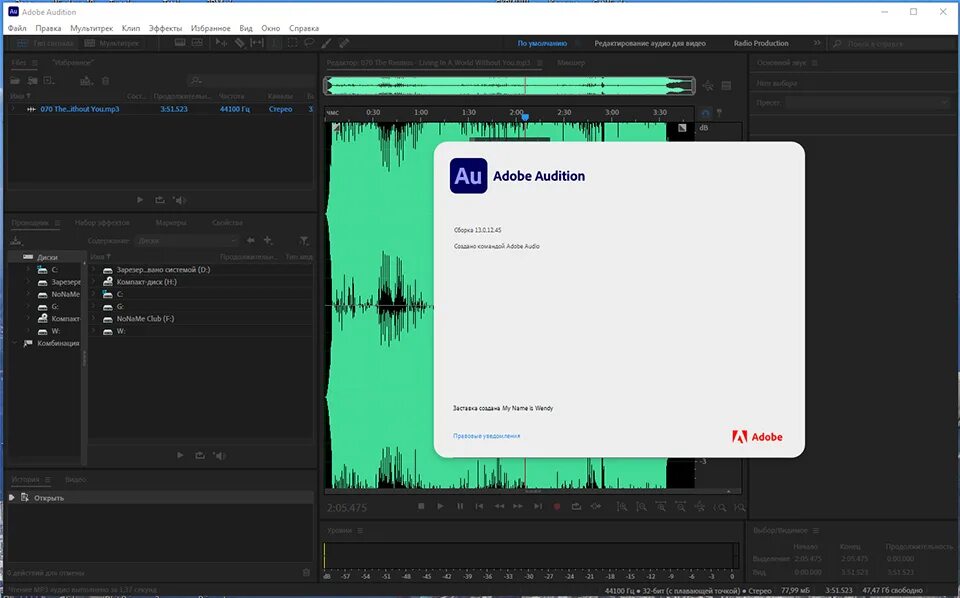
Task: Zoom out amplitude icon in editor
Action: [x=642, y=507]
